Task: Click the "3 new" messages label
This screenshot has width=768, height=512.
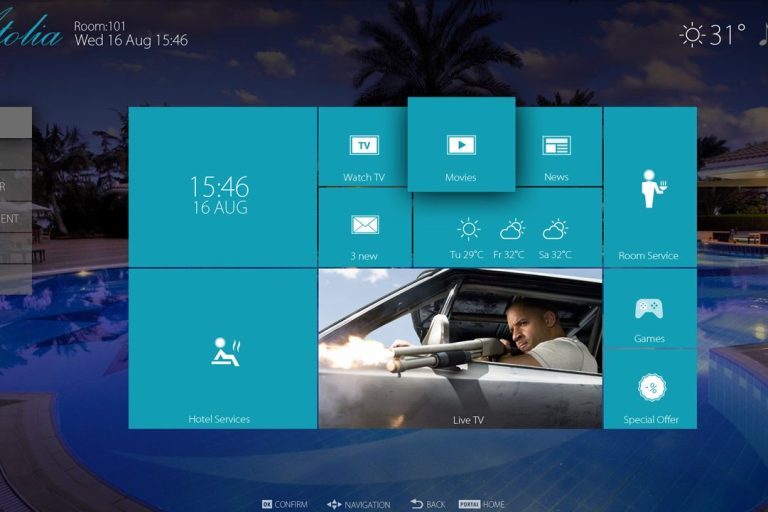Action: [x=364, y=256]
